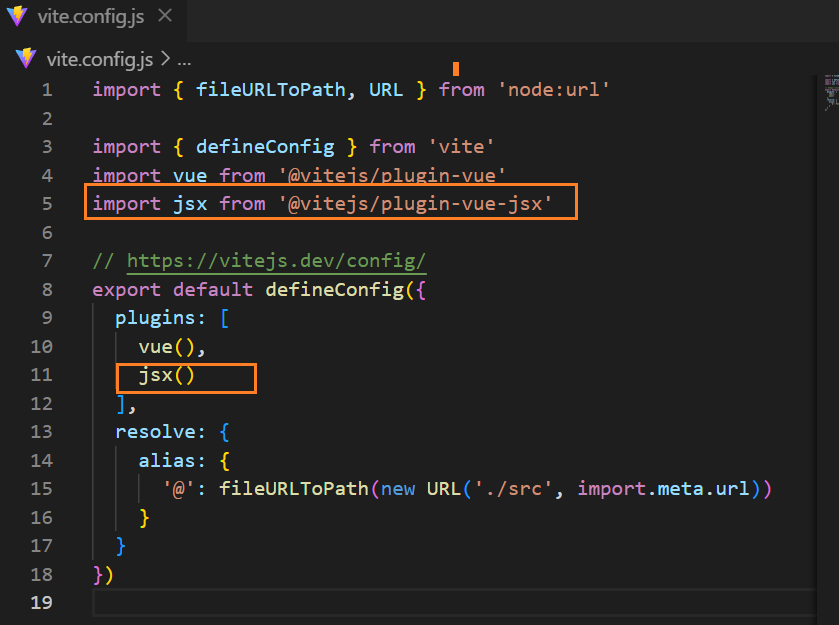
Task: Click the Vite logo icon in the editor tab
Action: (x=17, y=16)
